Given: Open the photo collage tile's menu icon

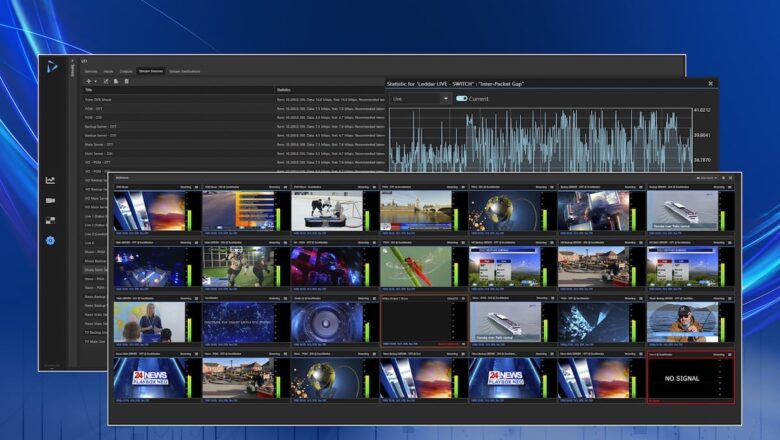Looking at the screenshot, I should click(x=641, y=187).
